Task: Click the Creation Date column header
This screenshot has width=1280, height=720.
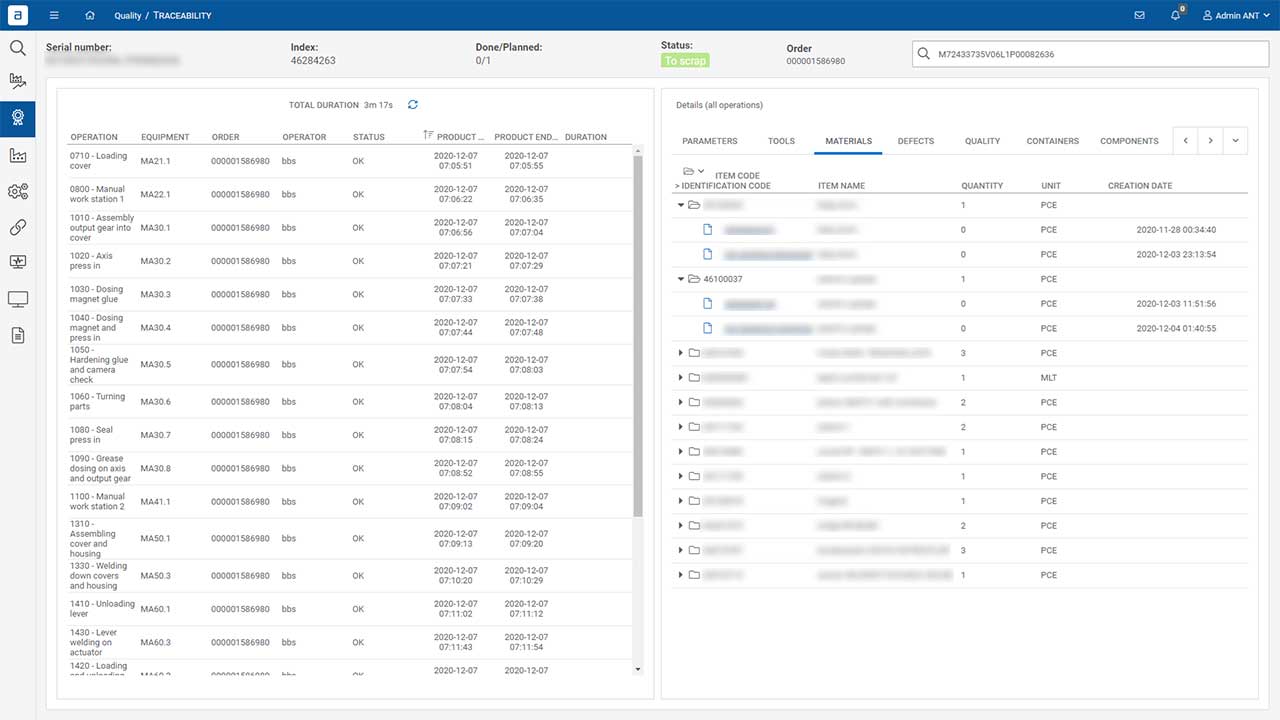Action: (1140, 186)
